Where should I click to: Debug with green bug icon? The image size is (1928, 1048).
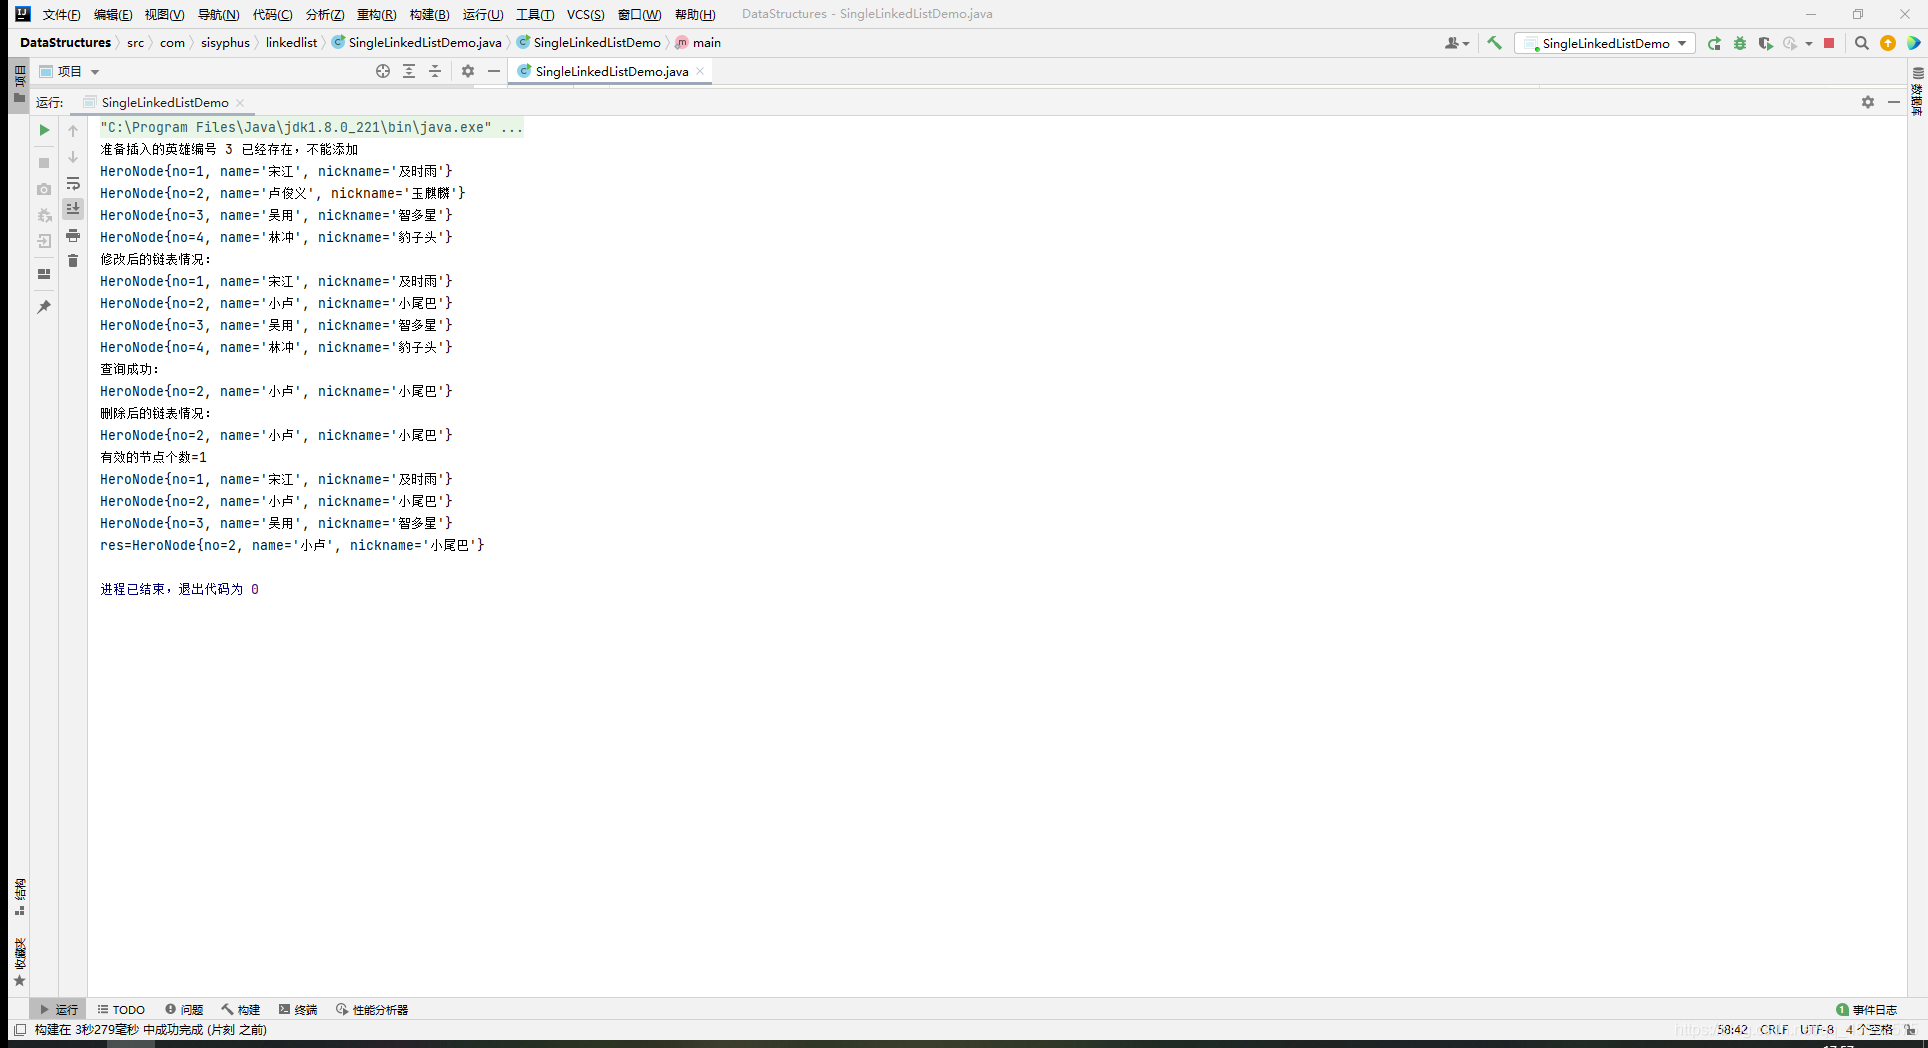[x=1740, y=43]
